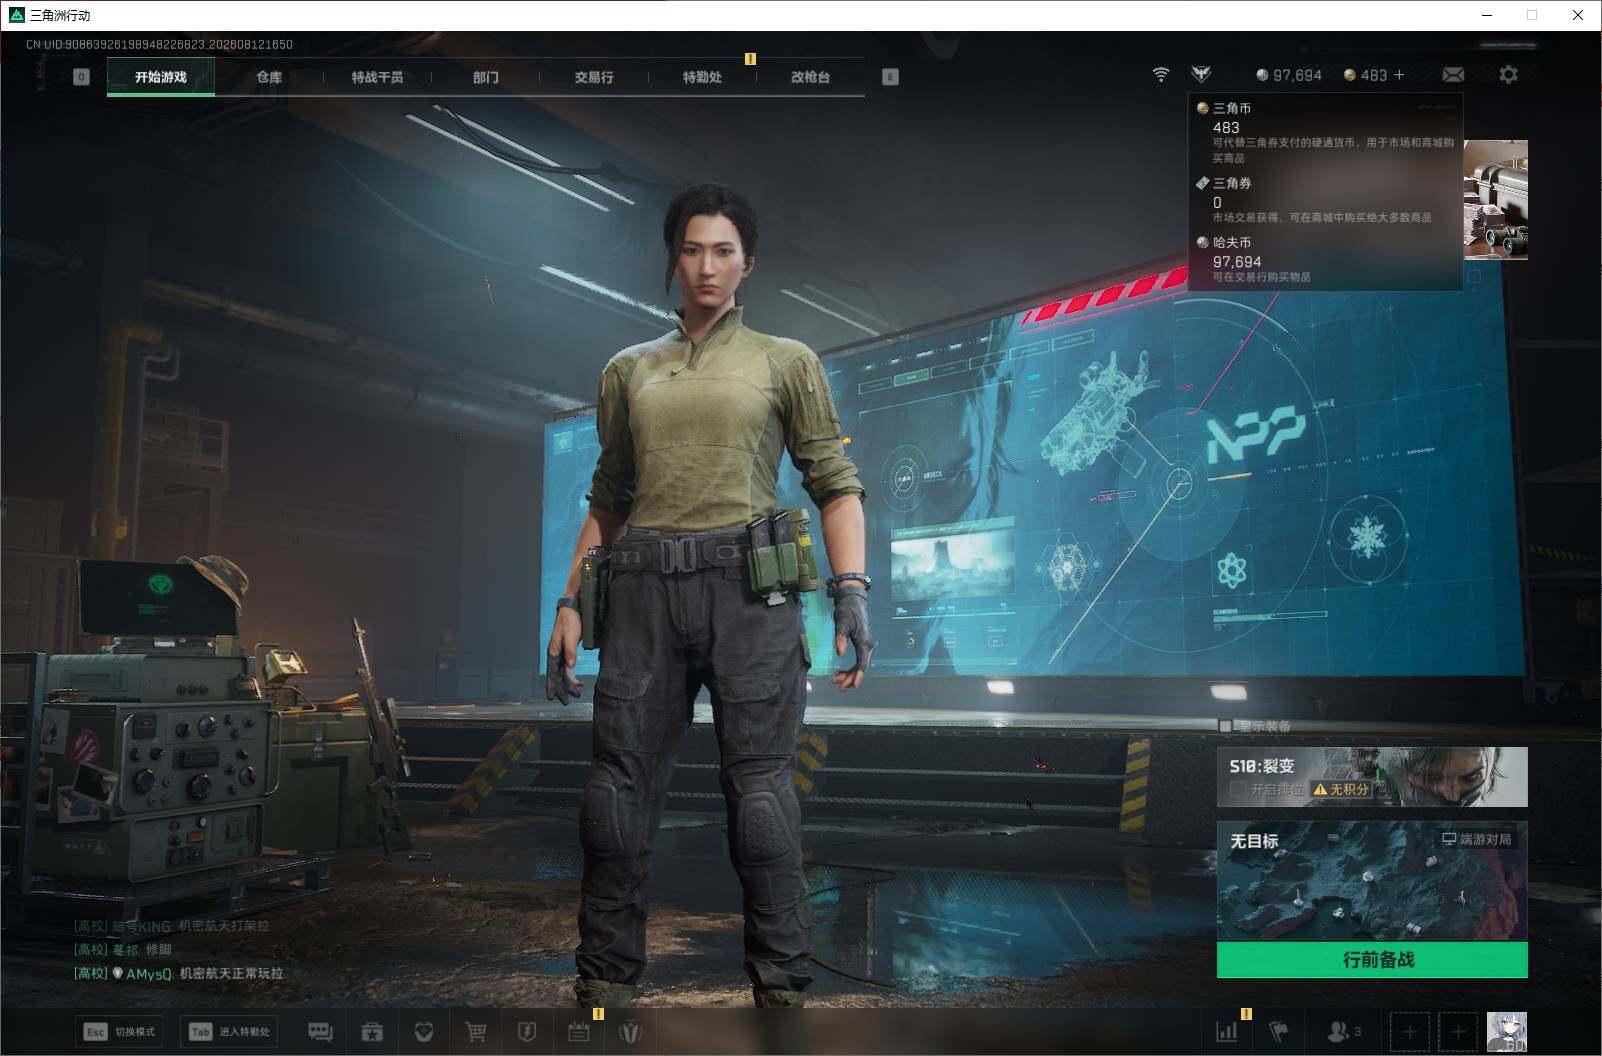1602x1056 pixels.
Task: Open the winged eagle rank emblem
Action: [1201, 74]
